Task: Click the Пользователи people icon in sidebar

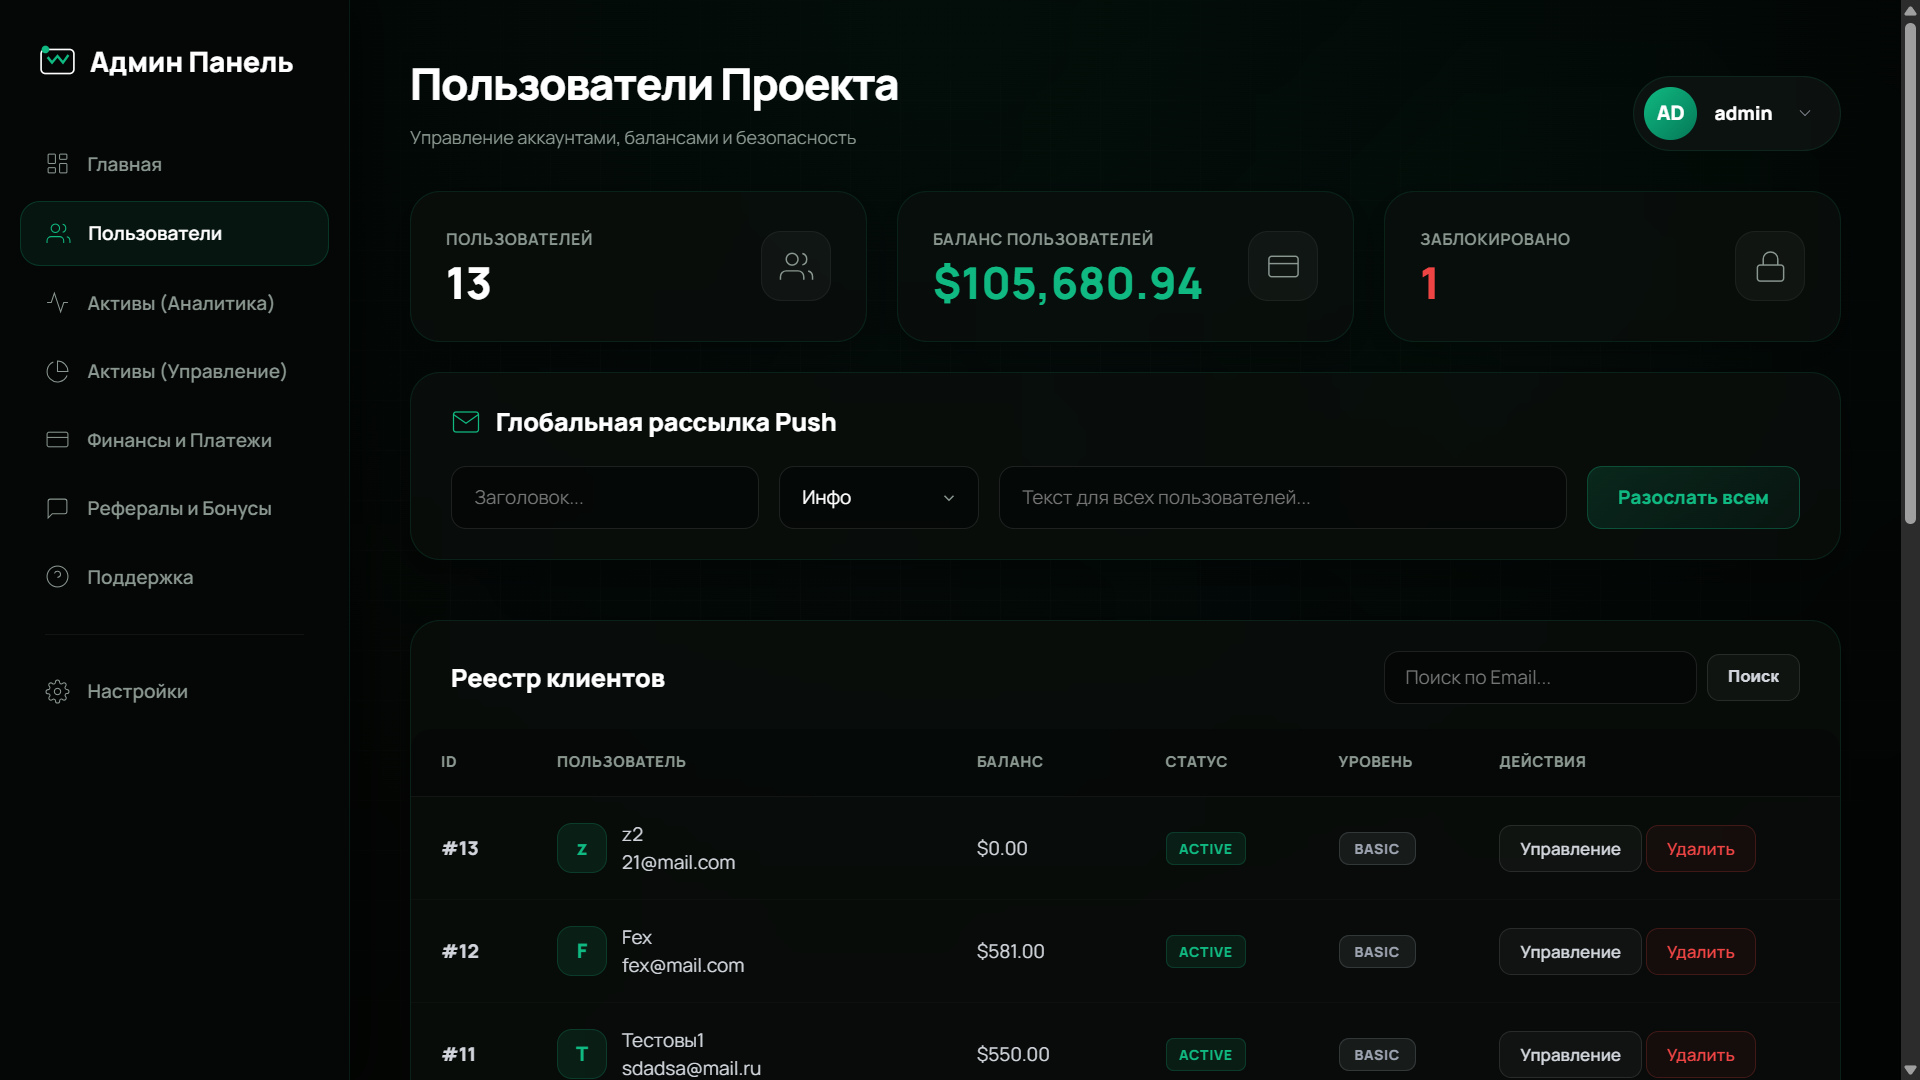Action: coord(58,234)
